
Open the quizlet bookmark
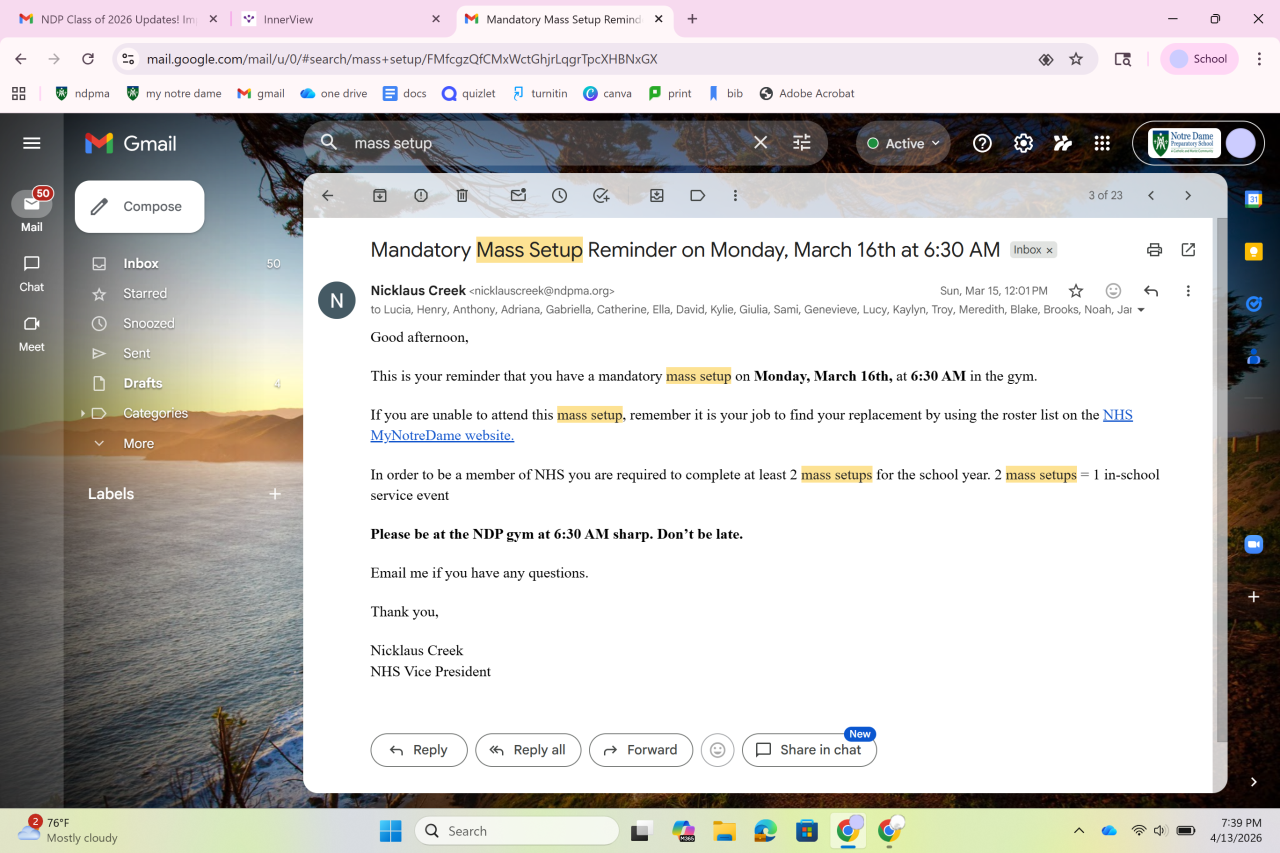[468, 93]
